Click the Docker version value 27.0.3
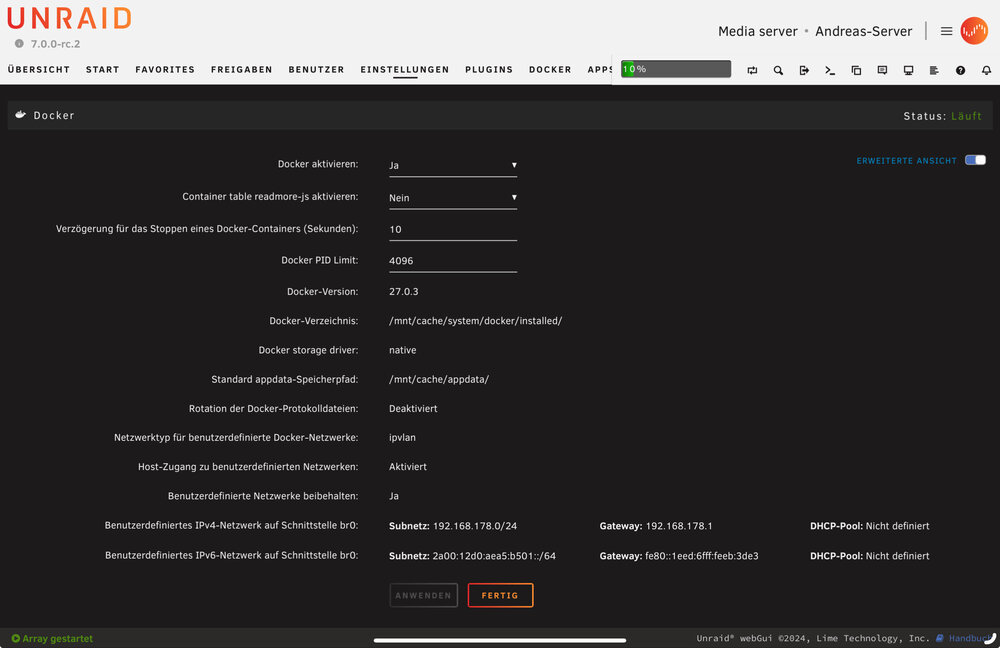This screenshot has height=648, width=1000. (404, 291)
